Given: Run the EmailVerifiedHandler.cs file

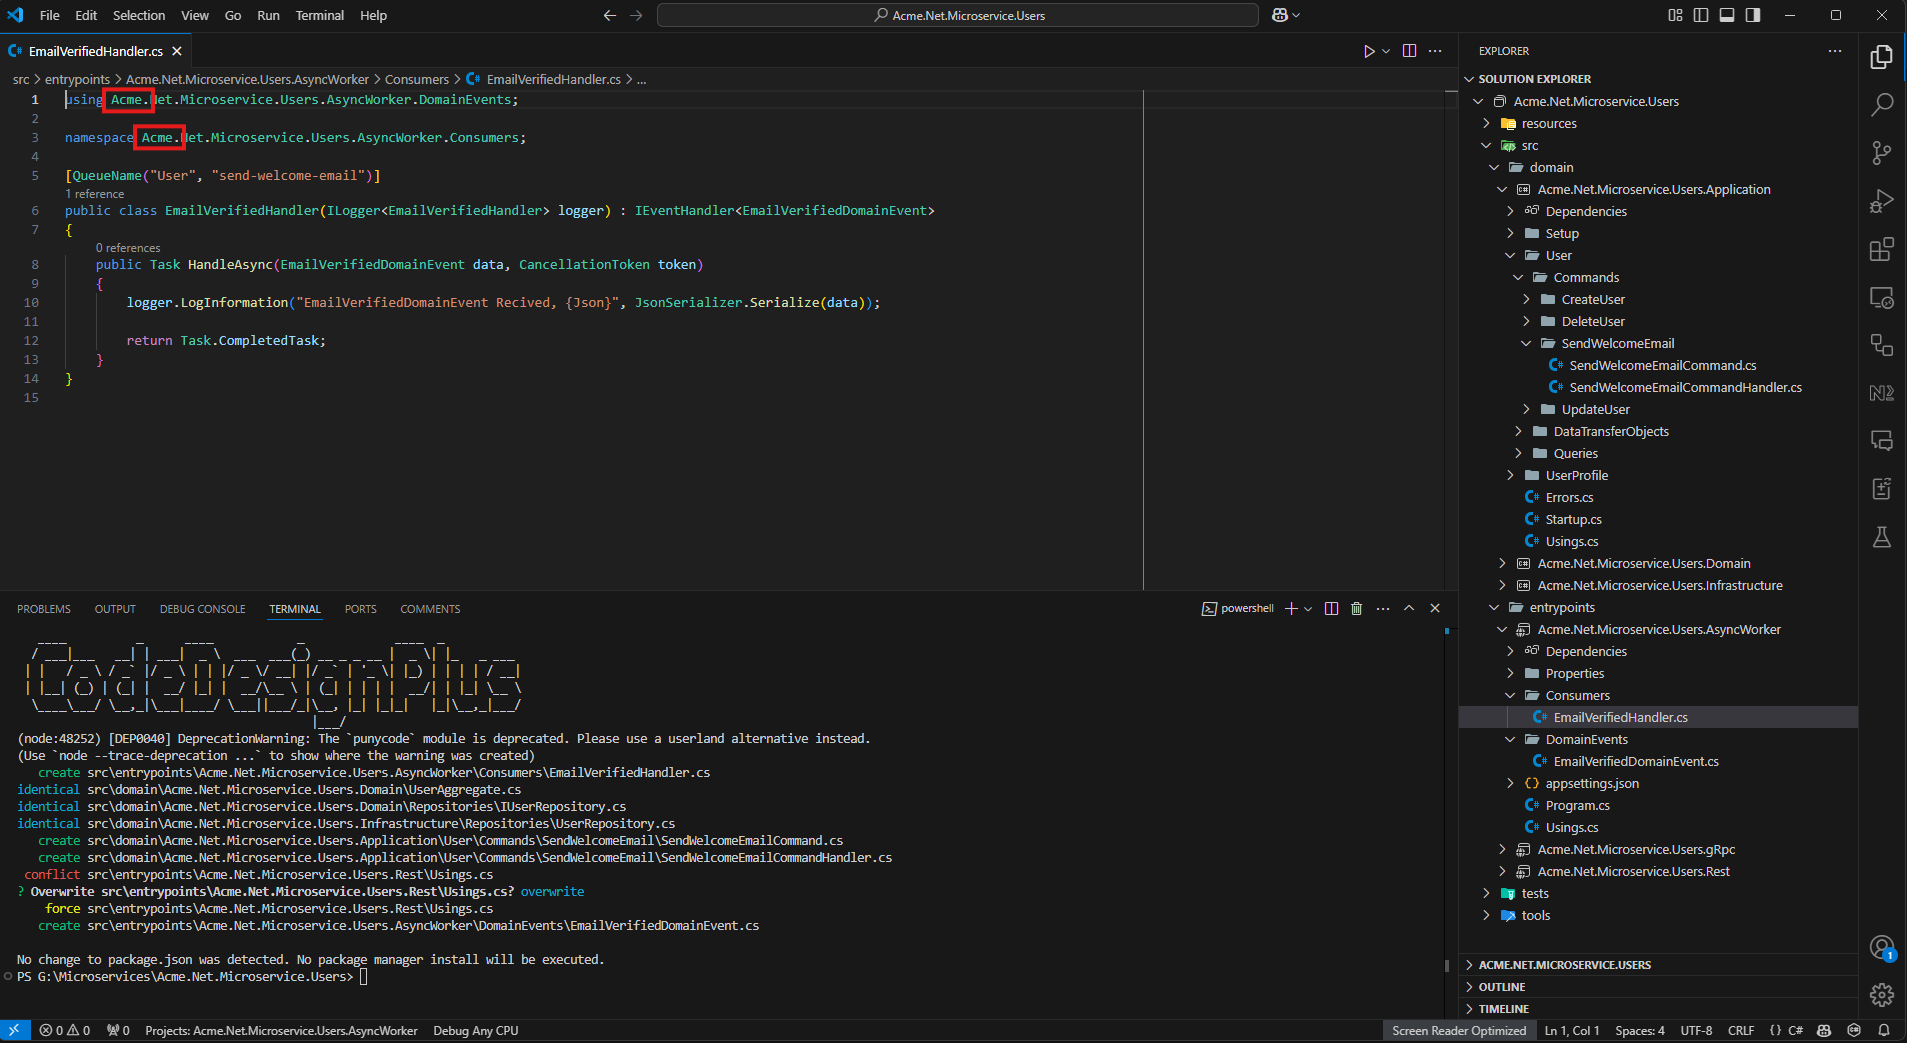Looking at the screenshot, I should point(1369,51).
